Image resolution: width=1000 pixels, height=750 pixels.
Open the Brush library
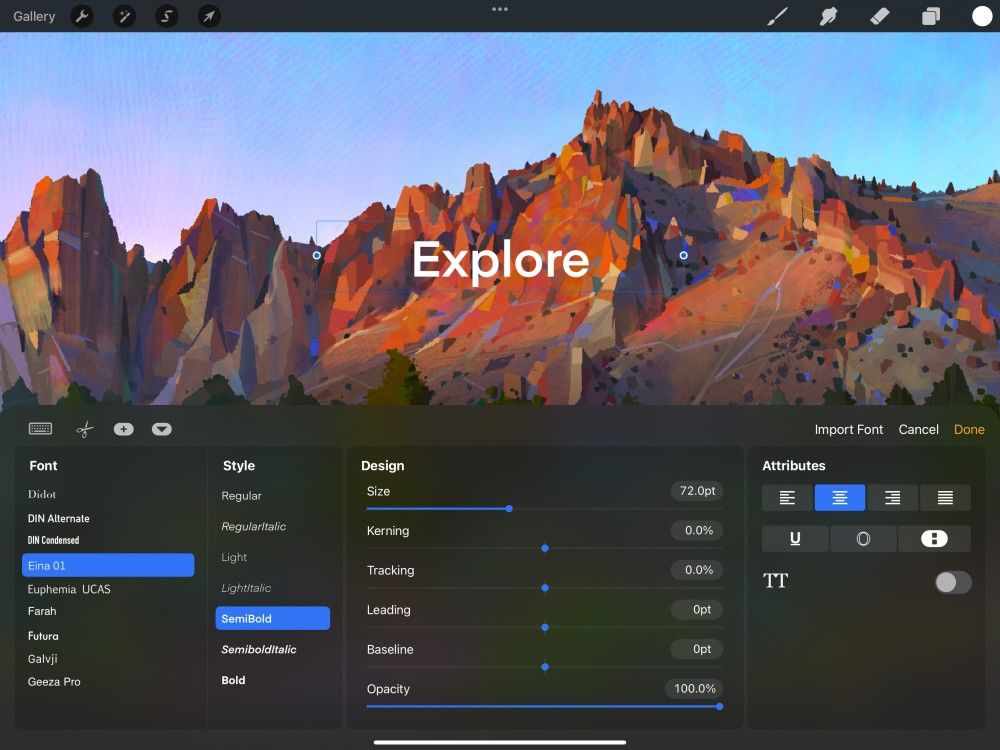[x=778, y=16]
